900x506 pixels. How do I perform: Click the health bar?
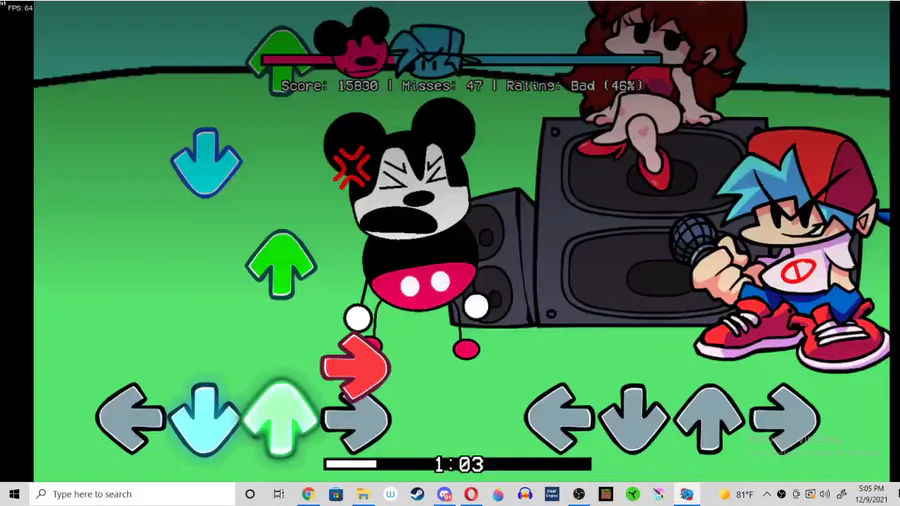coord(462,59)
